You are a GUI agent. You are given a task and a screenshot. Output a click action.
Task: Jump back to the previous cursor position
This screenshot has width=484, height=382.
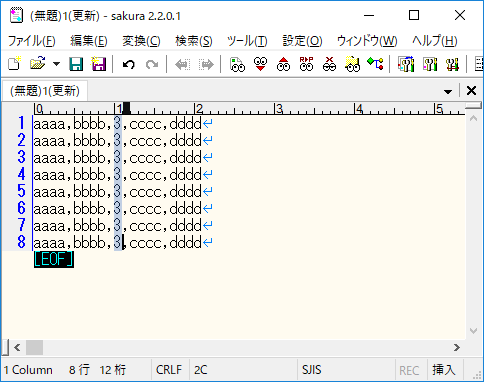[x=183, y=64]
